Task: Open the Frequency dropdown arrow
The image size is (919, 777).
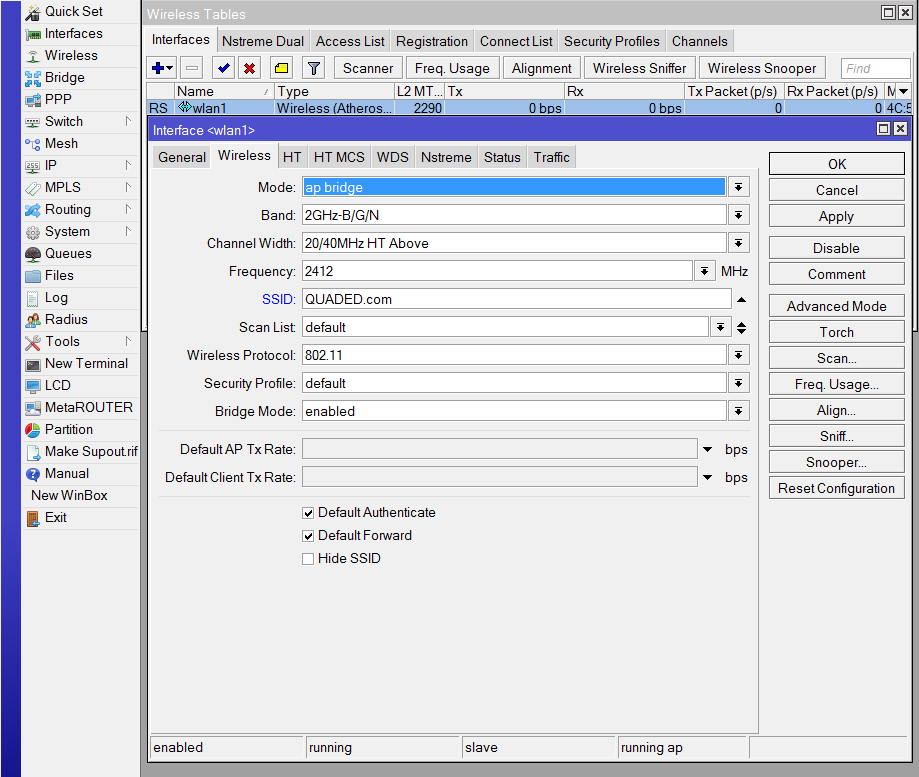Action: click(704, 271)
